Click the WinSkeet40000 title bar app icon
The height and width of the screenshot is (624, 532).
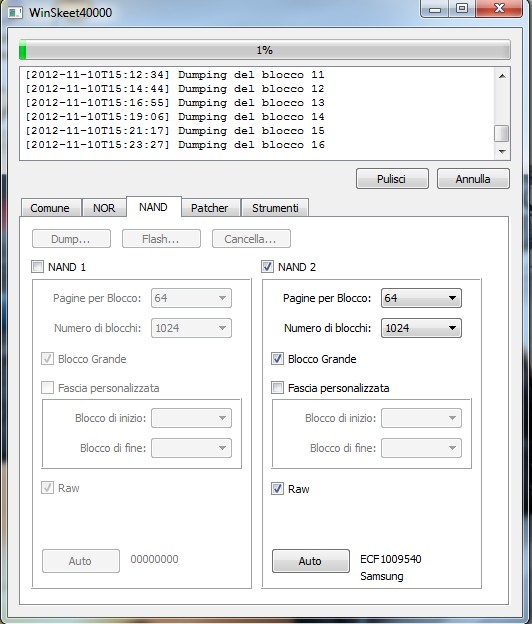[x=15, y=12]
